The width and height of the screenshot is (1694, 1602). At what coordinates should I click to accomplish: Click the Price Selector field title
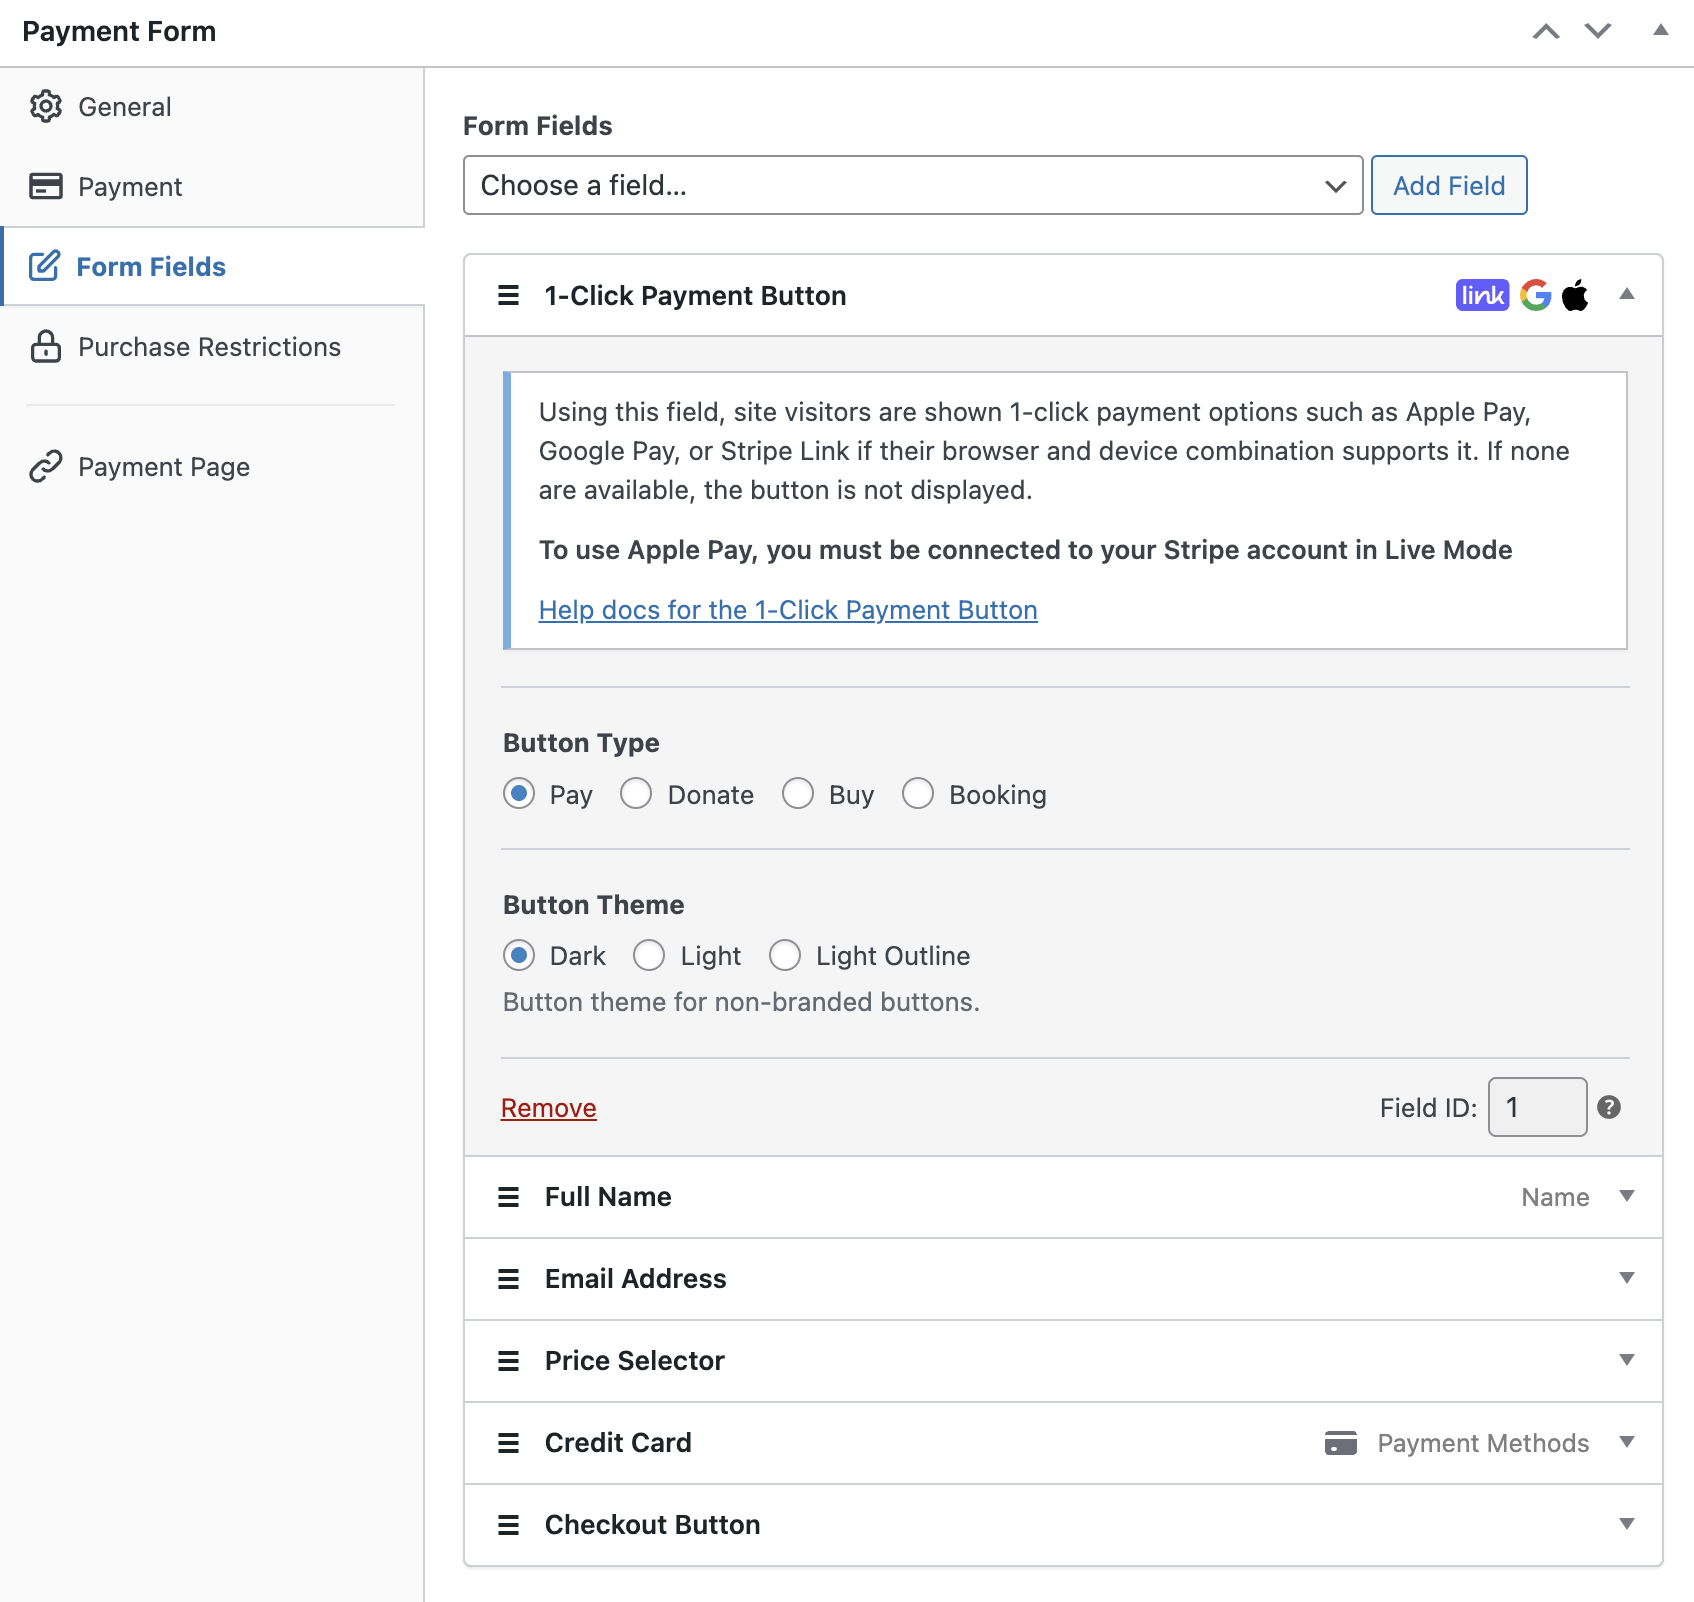[635, 1361]
